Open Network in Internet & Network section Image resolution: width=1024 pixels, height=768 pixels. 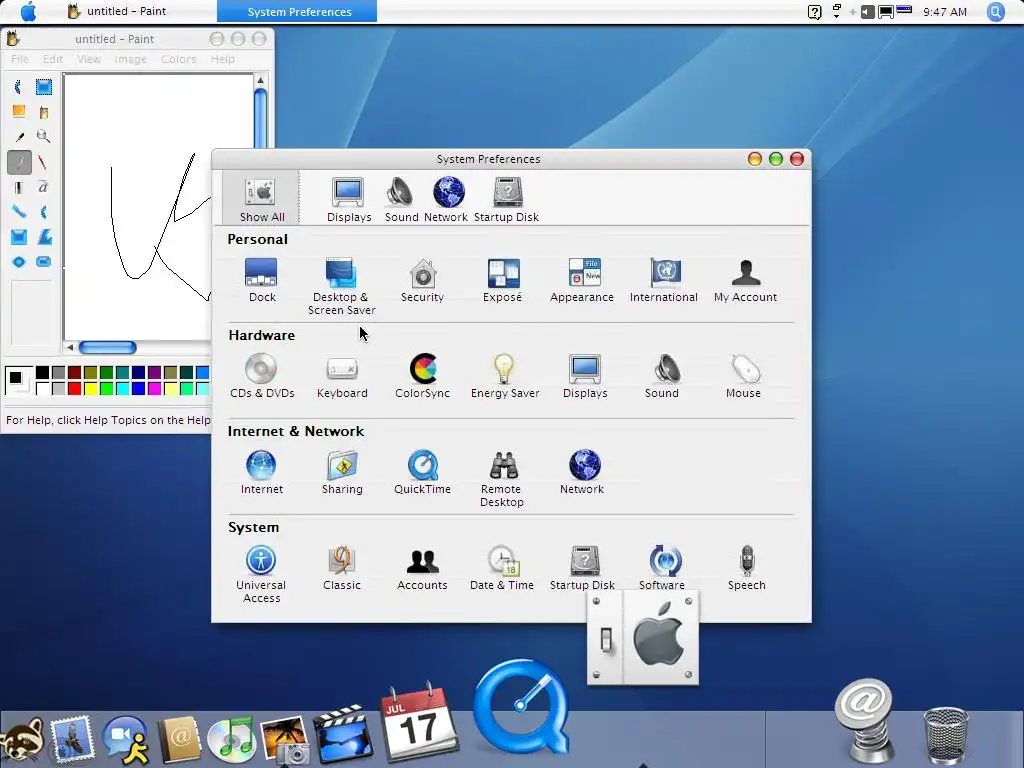582,472
